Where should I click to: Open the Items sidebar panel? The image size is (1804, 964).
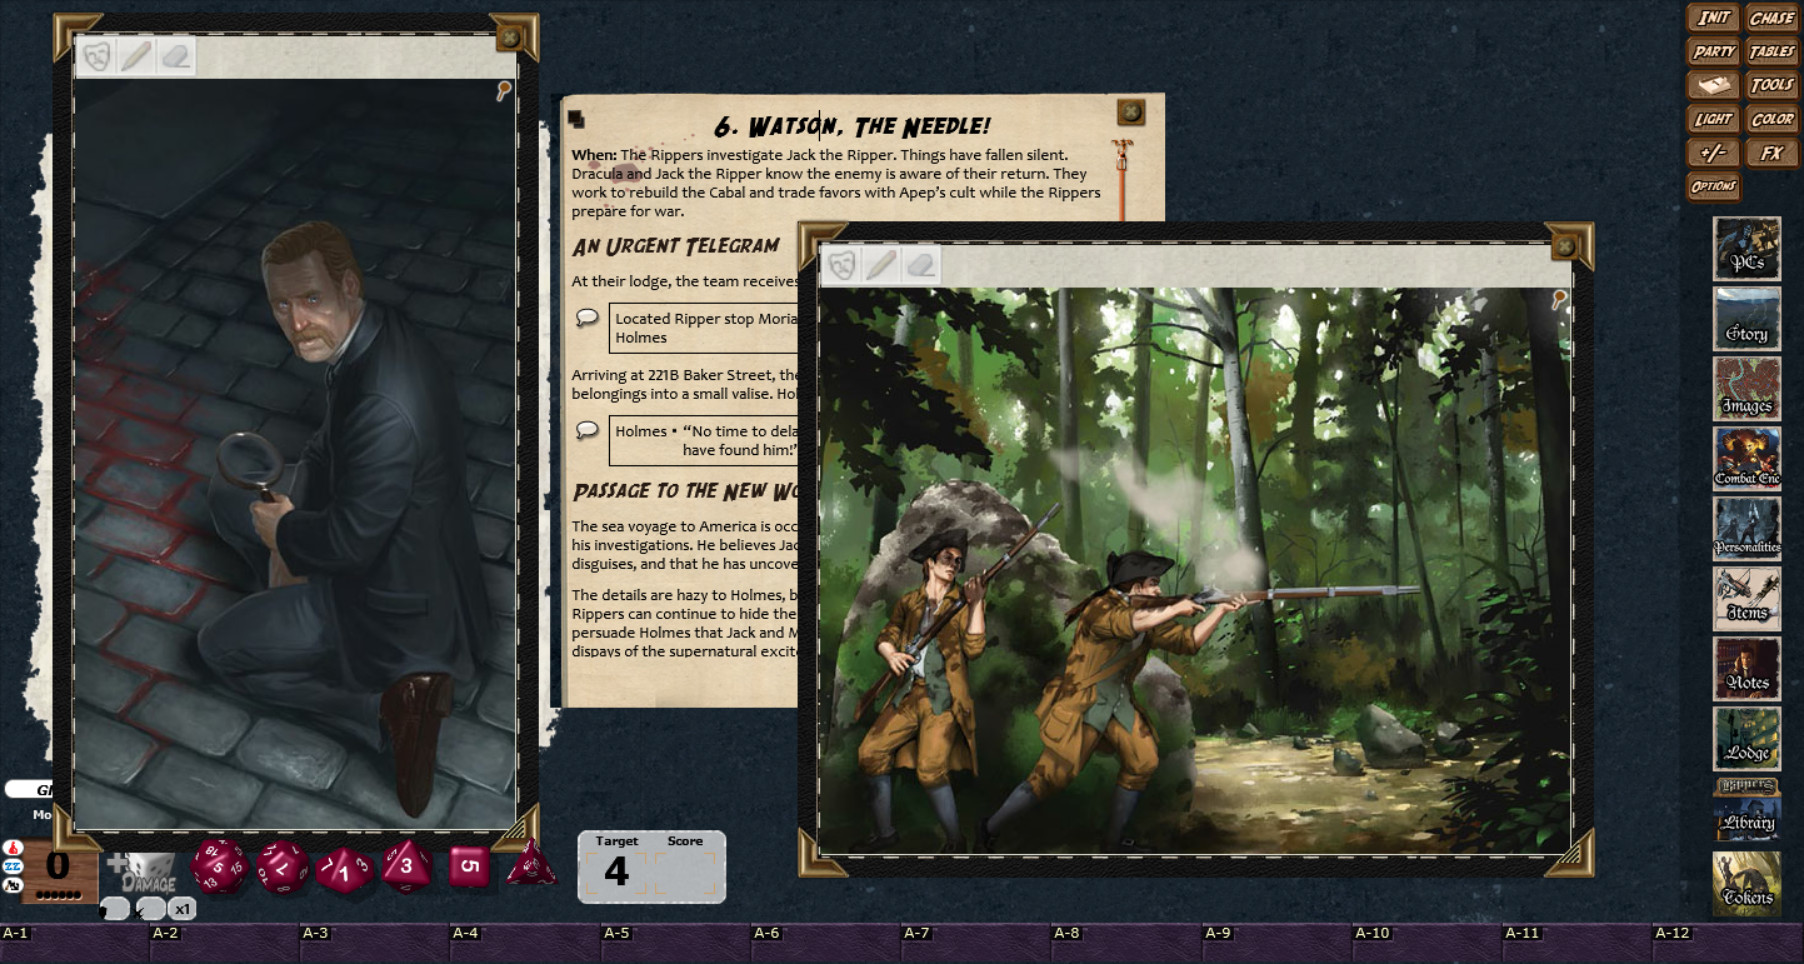click(1747, 600)
